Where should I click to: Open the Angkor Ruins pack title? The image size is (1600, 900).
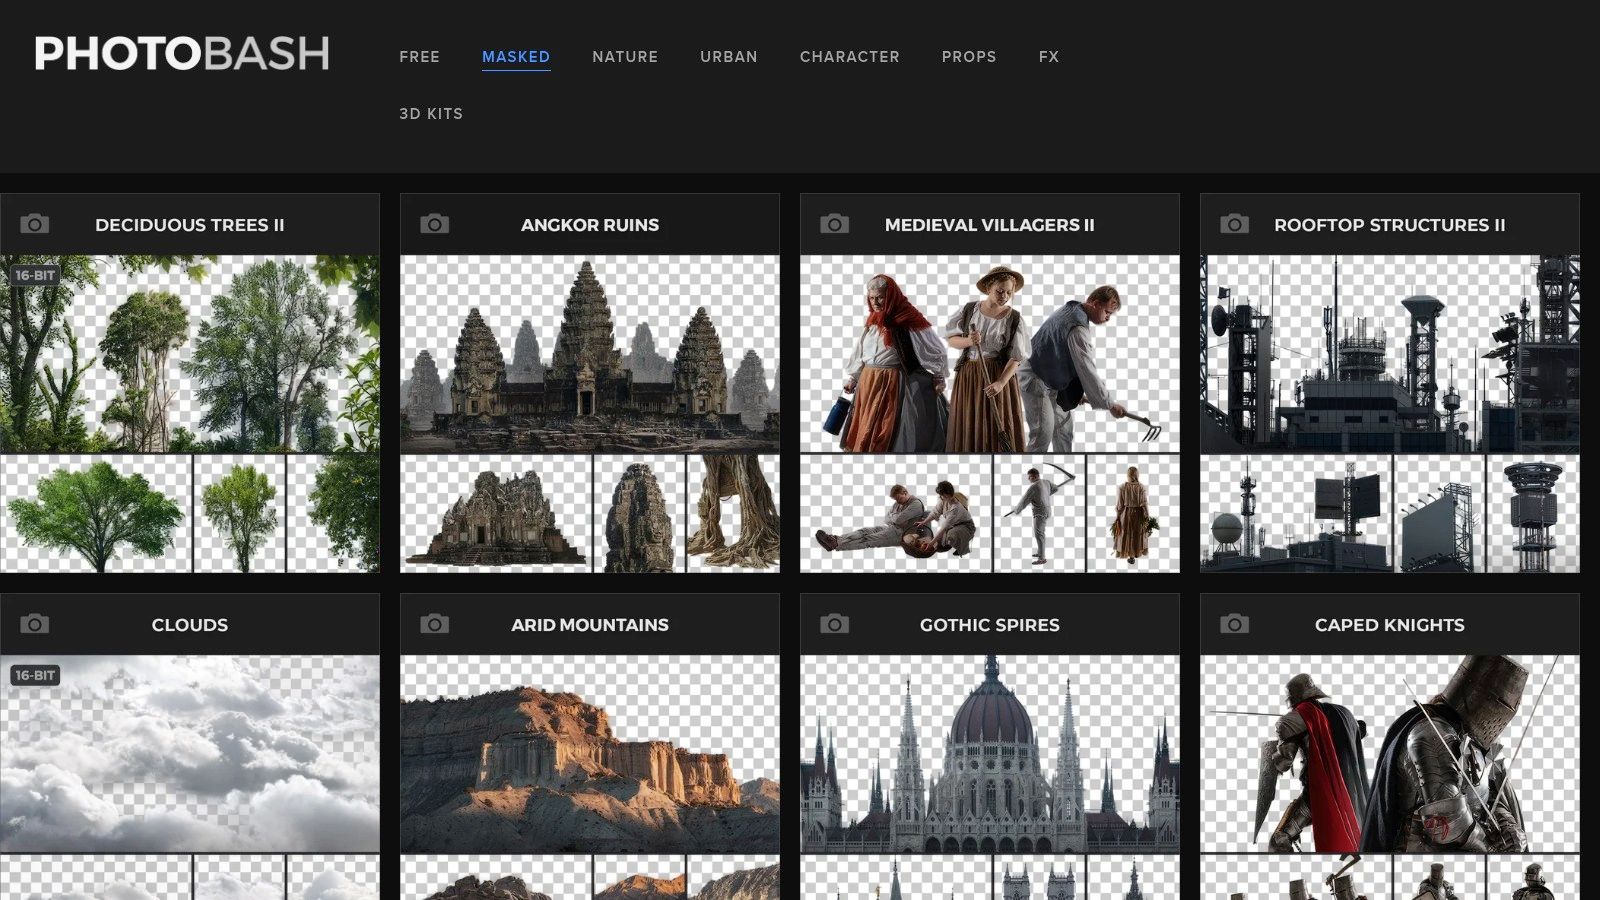click(590, 225)
